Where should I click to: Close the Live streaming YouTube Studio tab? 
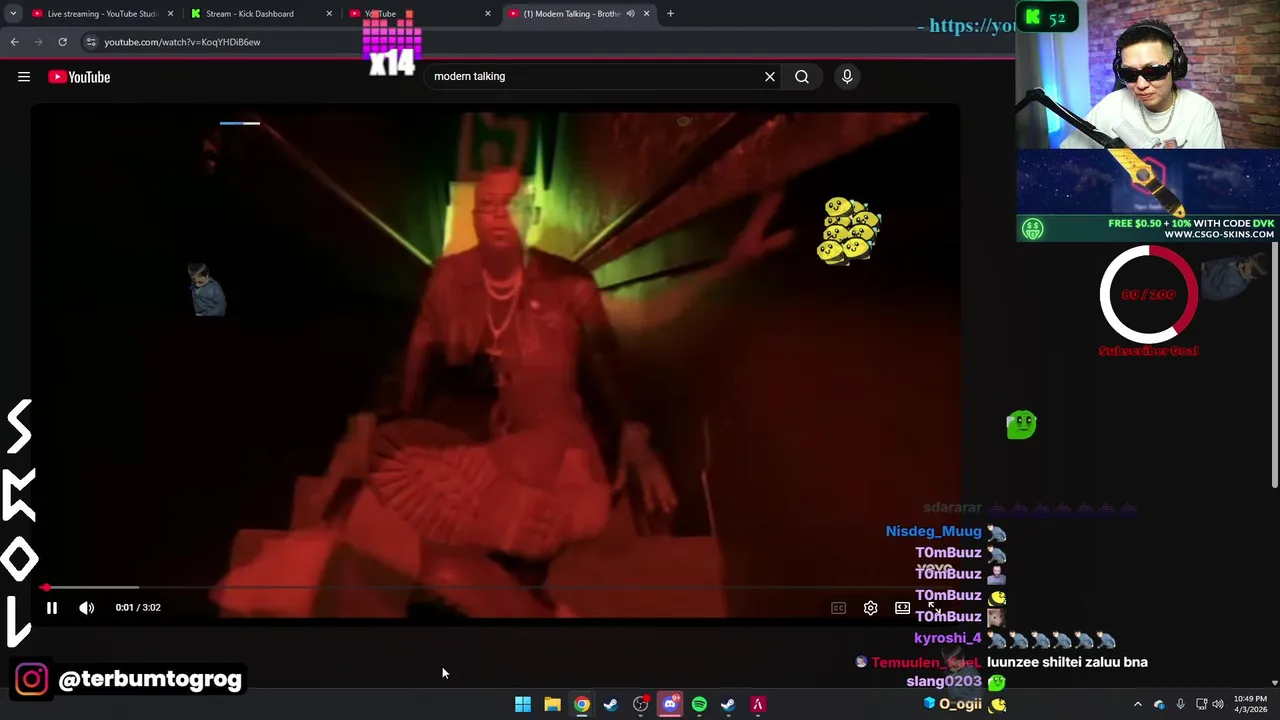[170, 14]
